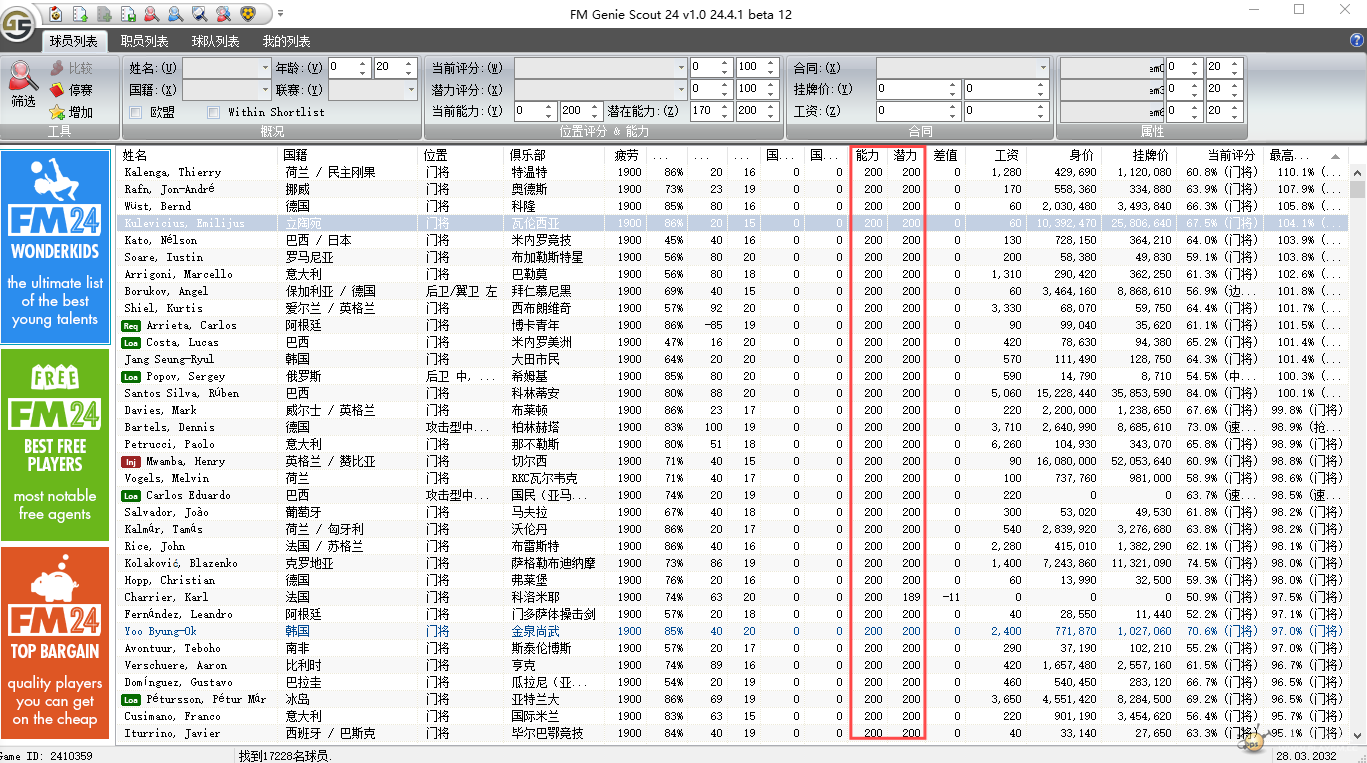
Task: Click the 属性 first attribute selector field
Action: (x=1112, y=68)
